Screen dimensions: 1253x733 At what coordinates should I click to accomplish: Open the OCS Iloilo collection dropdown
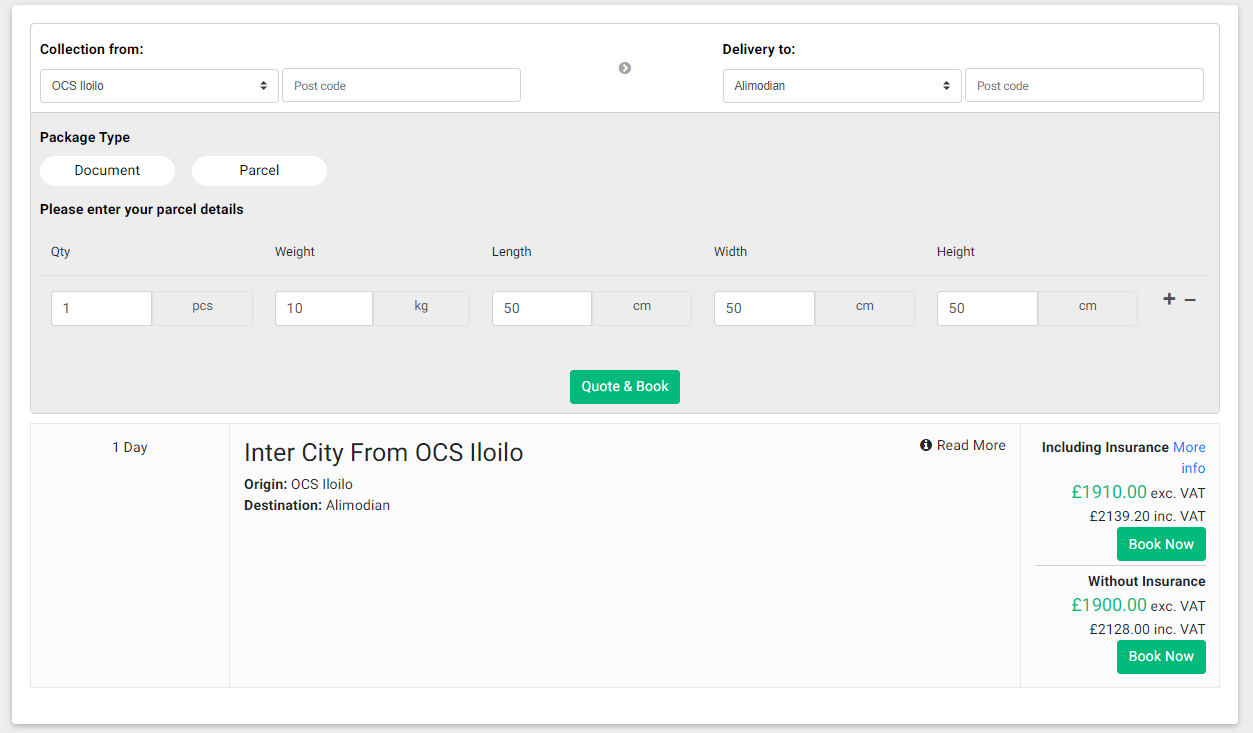coord(159,85)
